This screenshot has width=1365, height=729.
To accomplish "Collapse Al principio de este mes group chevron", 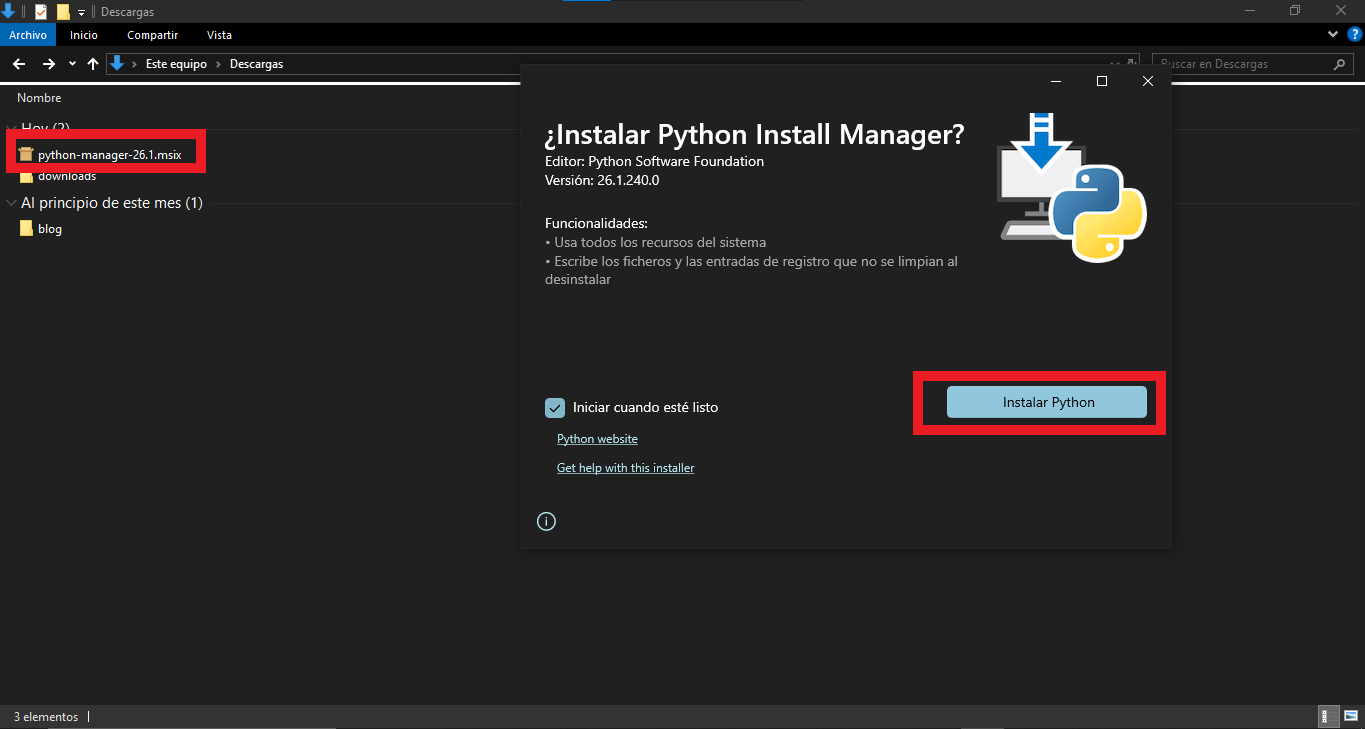I will point(11,203).
